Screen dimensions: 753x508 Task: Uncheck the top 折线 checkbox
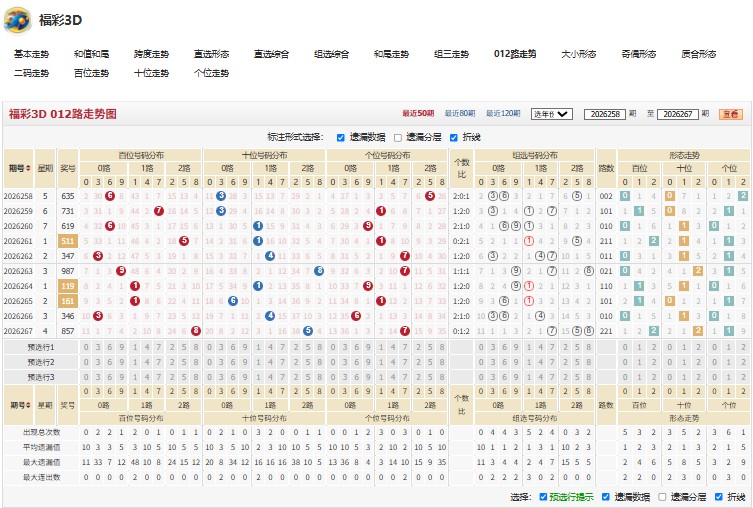tap(454, 138)
